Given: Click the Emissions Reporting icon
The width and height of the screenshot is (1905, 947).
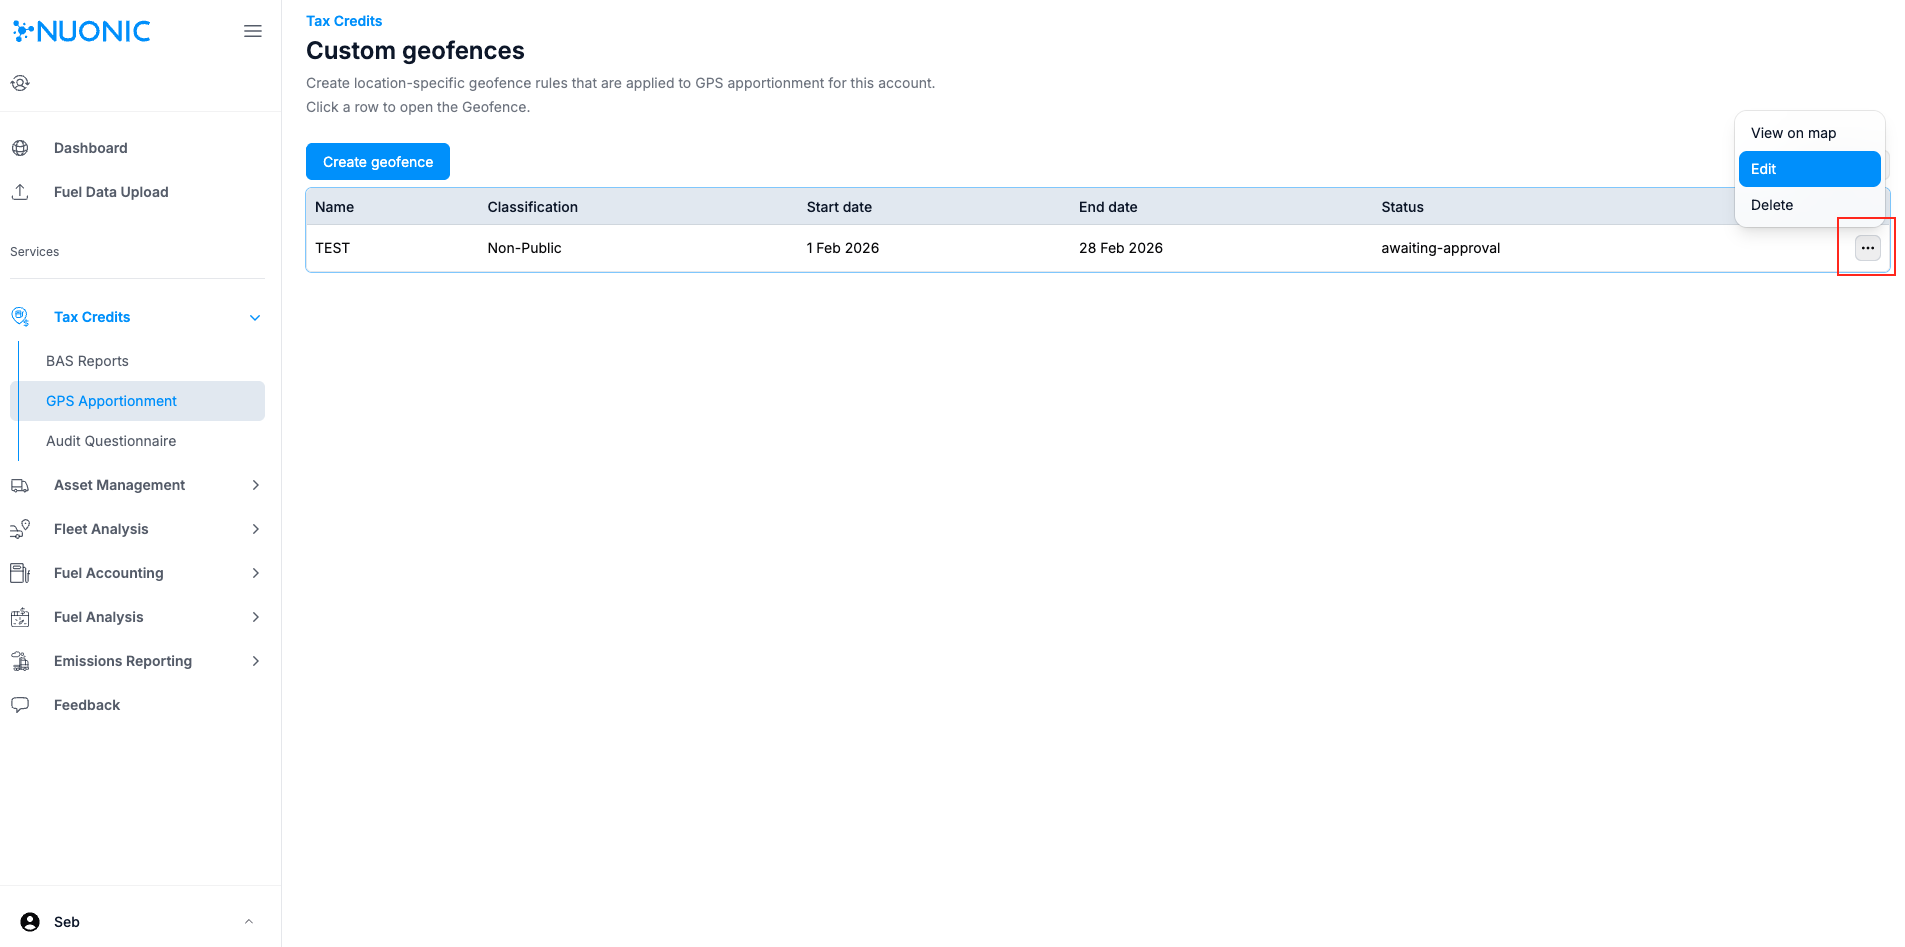Looking at the screenshot, I should coord(20,661).
